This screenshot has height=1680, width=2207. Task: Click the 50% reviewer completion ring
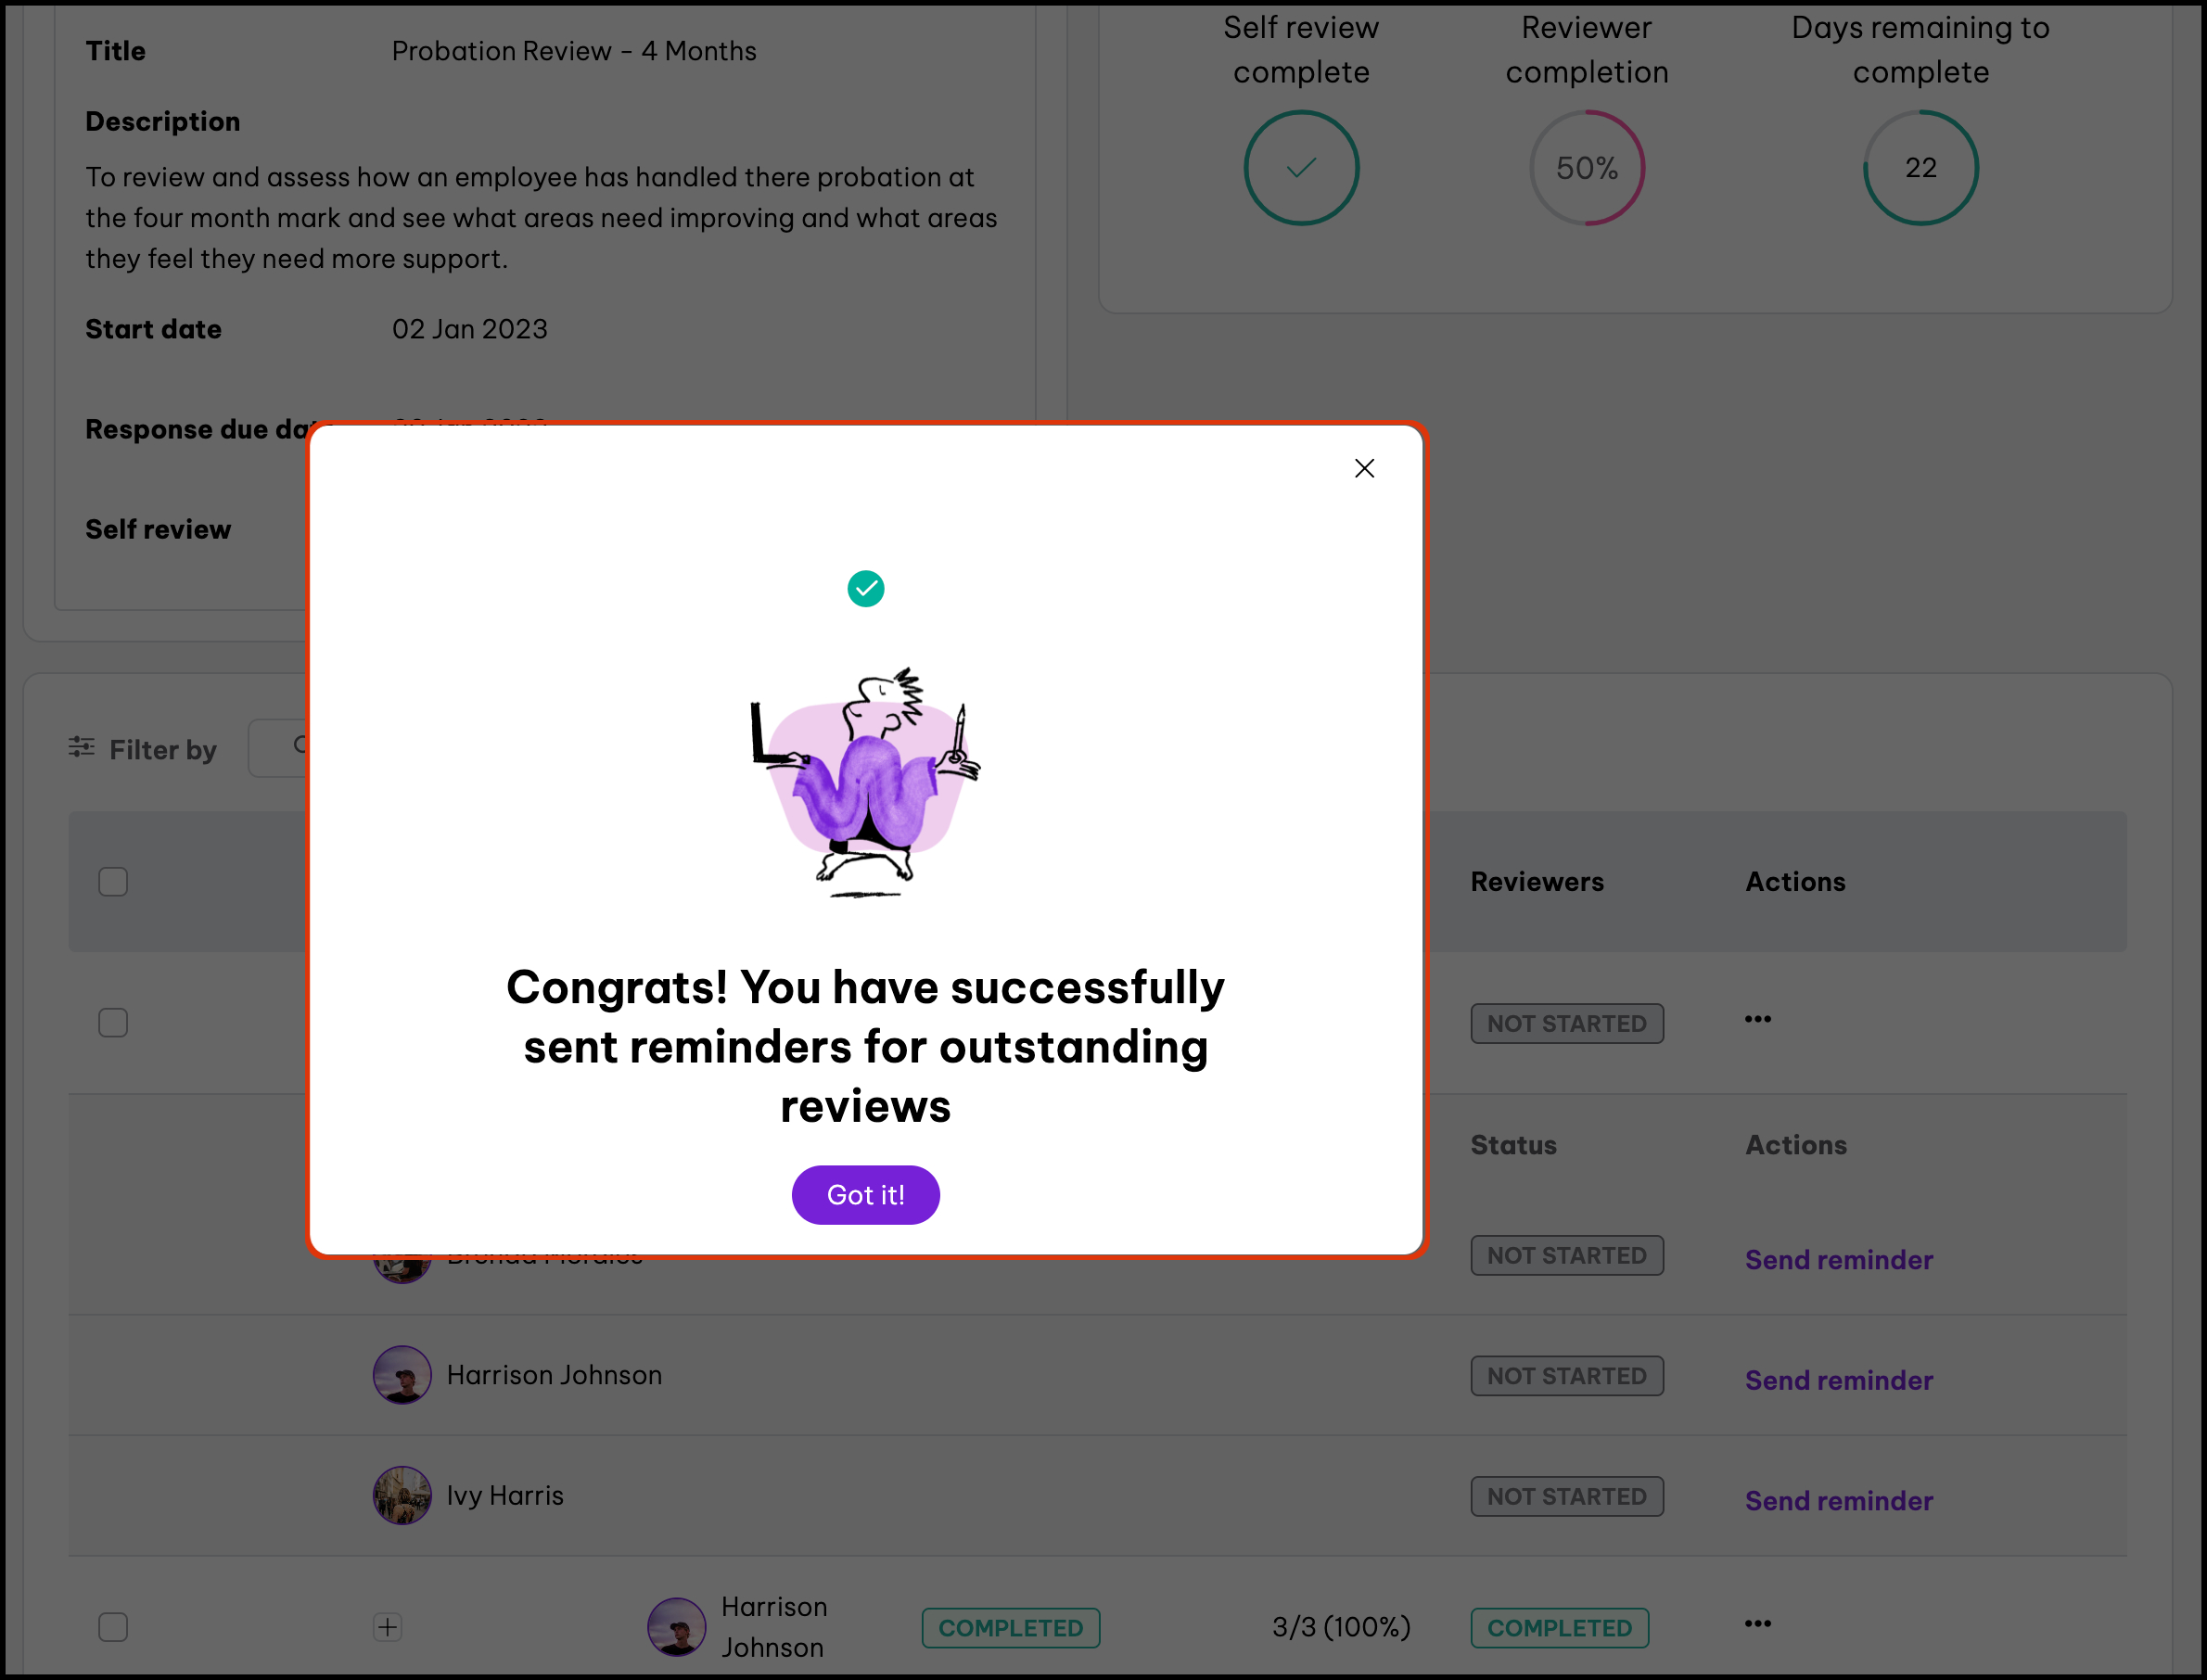(x=1586, y=168)
